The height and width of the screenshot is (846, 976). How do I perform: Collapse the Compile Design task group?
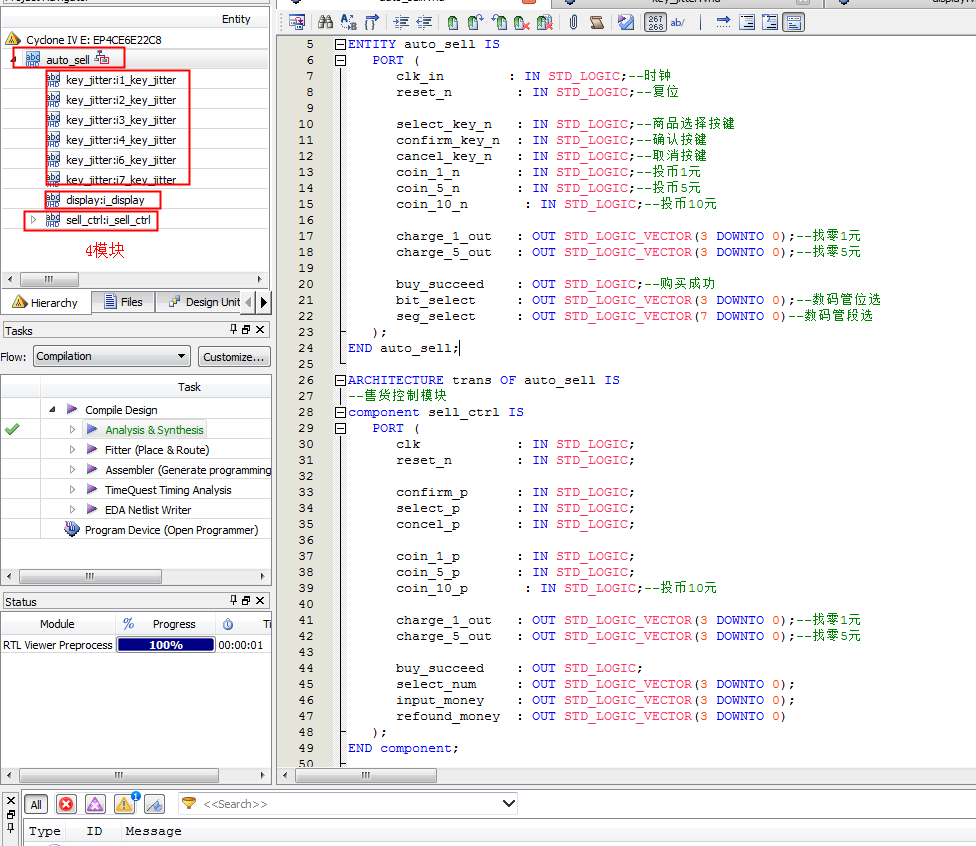coord(52,410)
